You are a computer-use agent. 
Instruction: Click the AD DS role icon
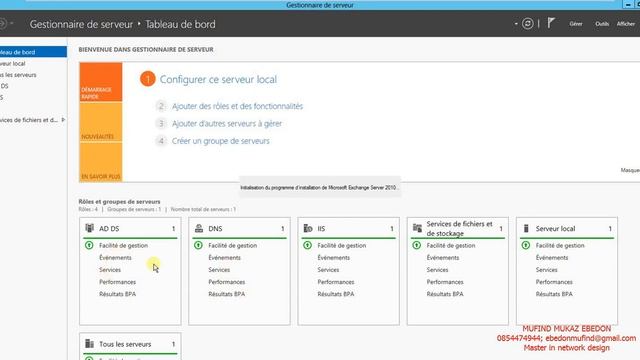point(89,228)
